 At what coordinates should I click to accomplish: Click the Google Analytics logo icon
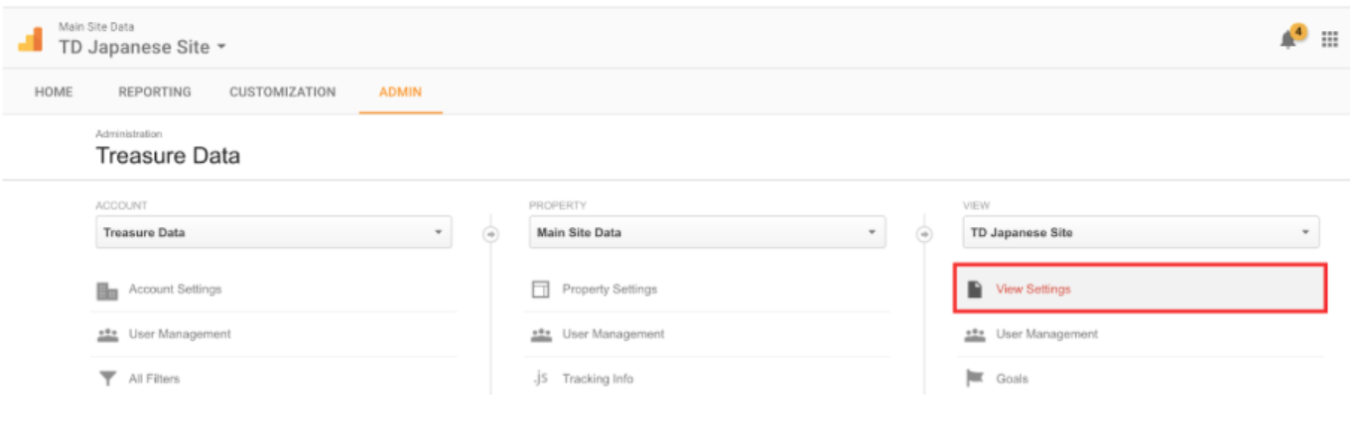click(30, 40)
